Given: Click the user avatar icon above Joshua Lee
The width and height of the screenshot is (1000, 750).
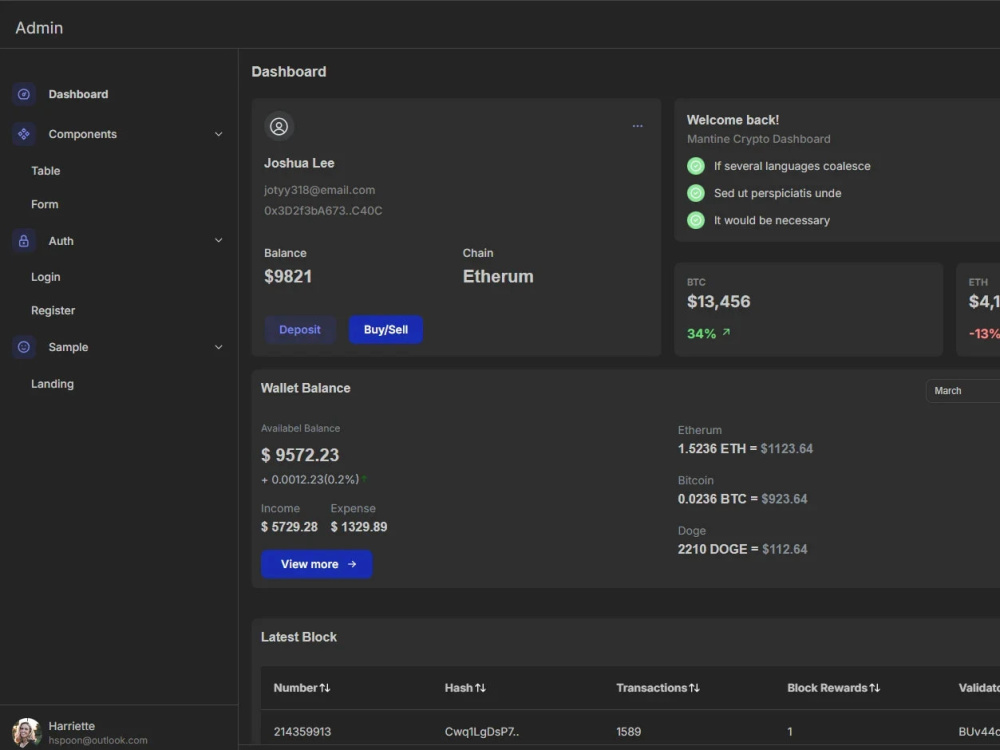Looking at the screenshot, I should tap(279, 126).
